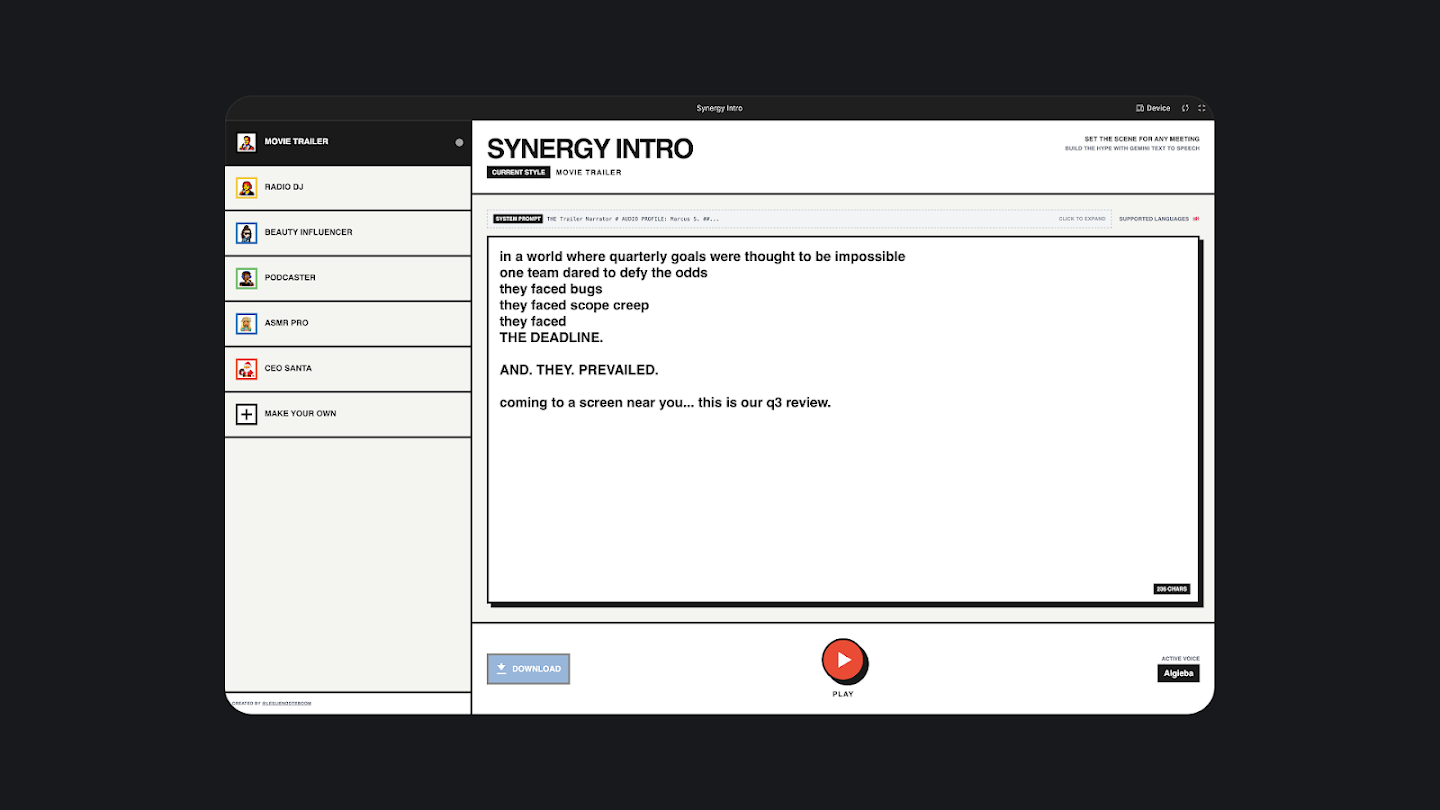Click the CEO Santa avatar icon
1440x810 pixels.
[246, 369]
